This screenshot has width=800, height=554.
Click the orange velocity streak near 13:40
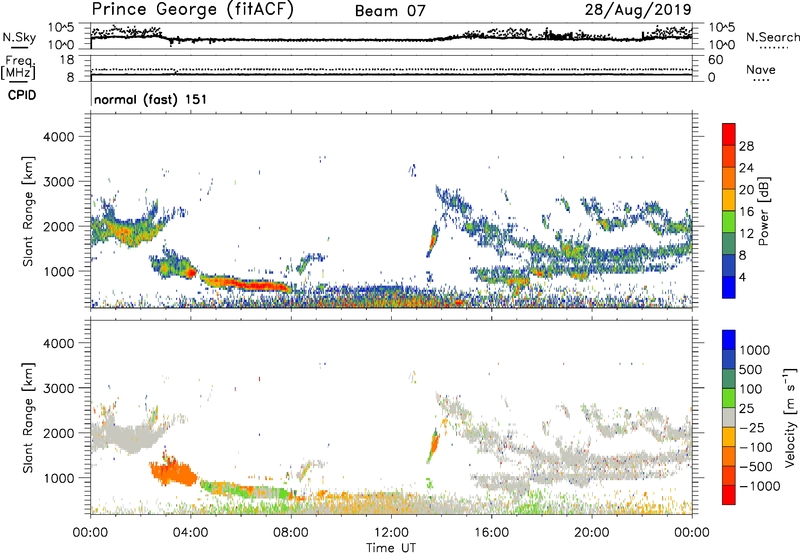[x=433, y=446]
